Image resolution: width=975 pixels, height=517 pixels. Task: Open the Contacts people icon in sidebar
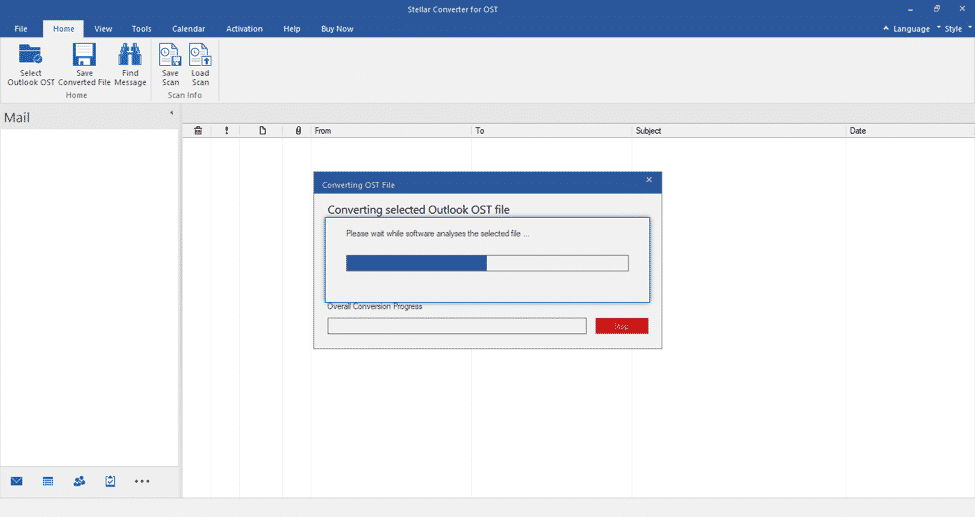[x=79, y=481]
